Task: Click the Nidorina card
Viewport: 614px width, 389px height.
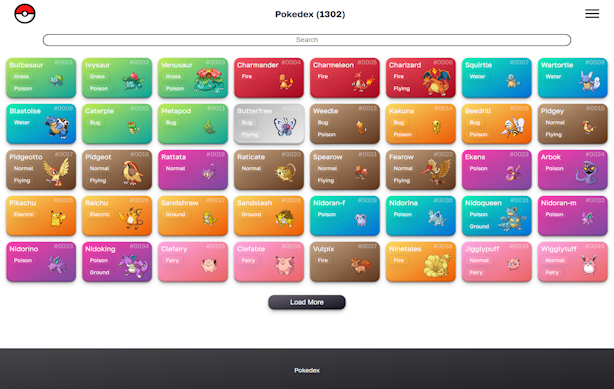Action: pos(421,215)
